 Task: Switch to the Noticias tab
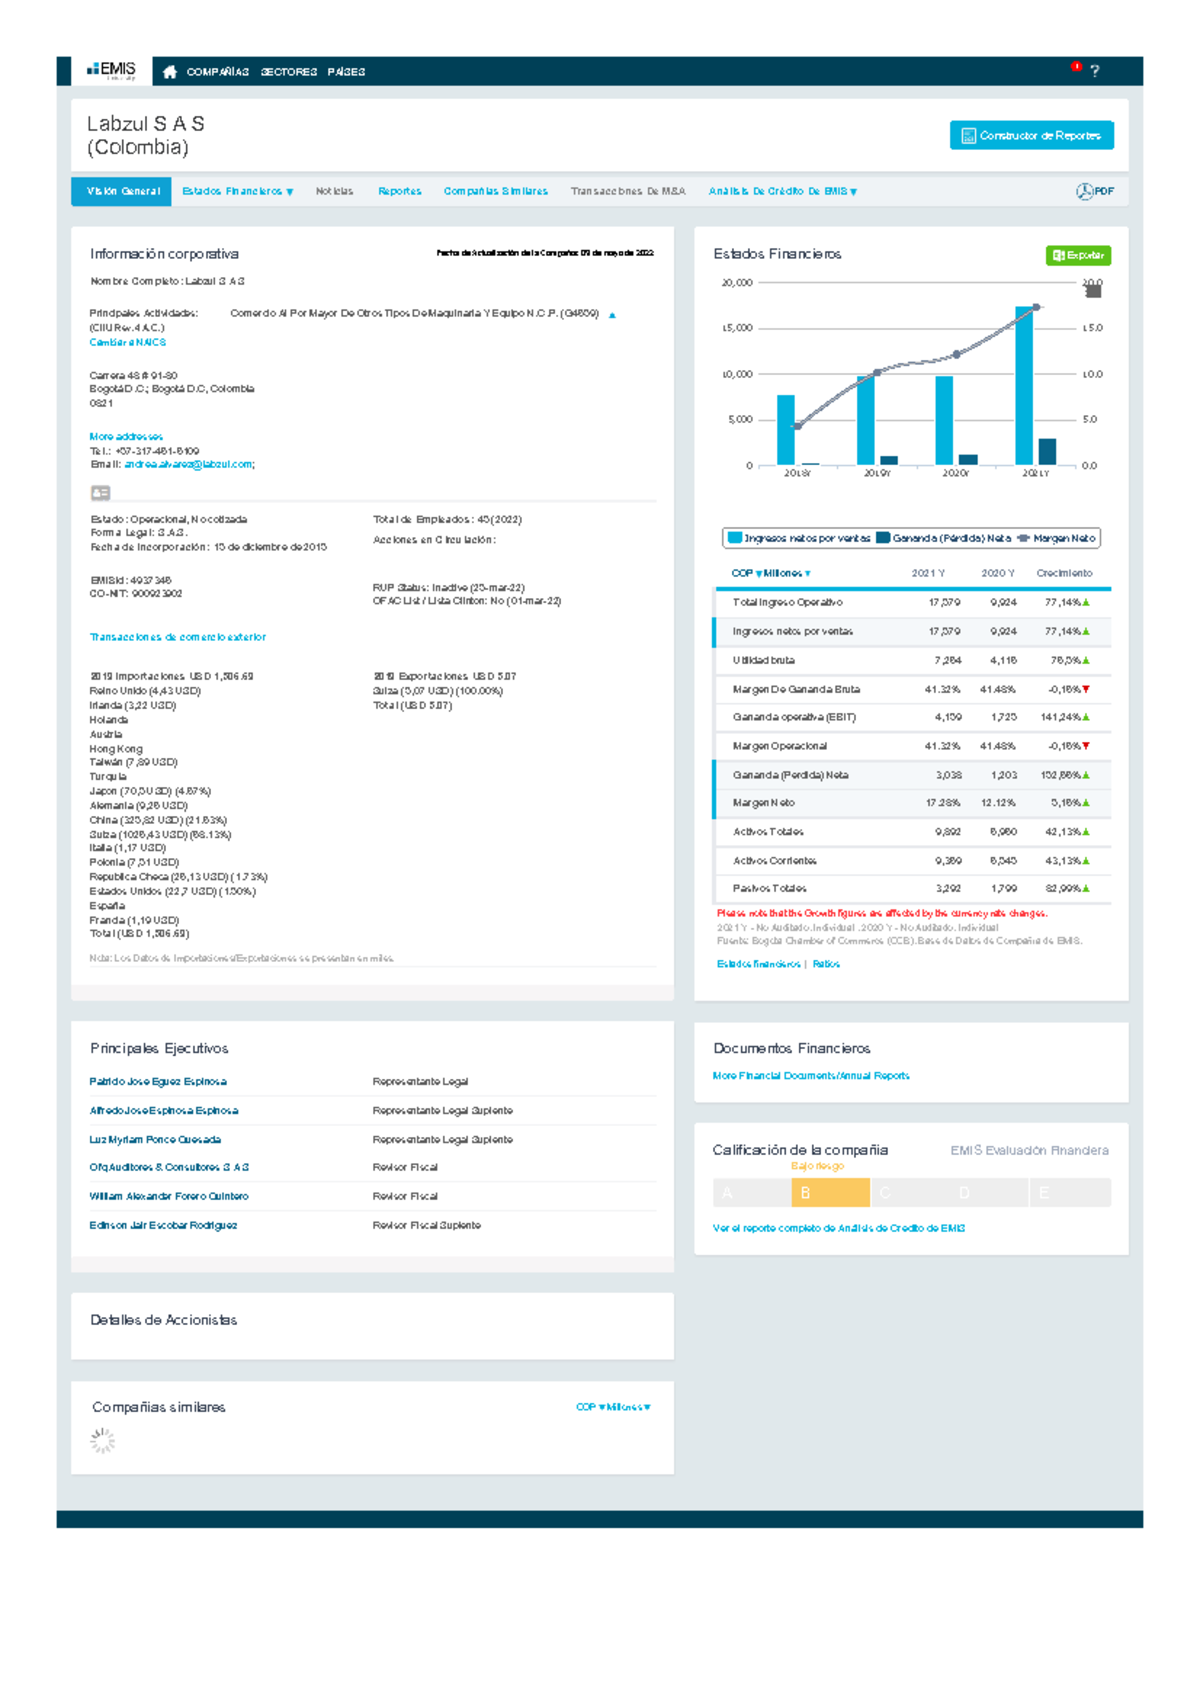tap(334, 191)
